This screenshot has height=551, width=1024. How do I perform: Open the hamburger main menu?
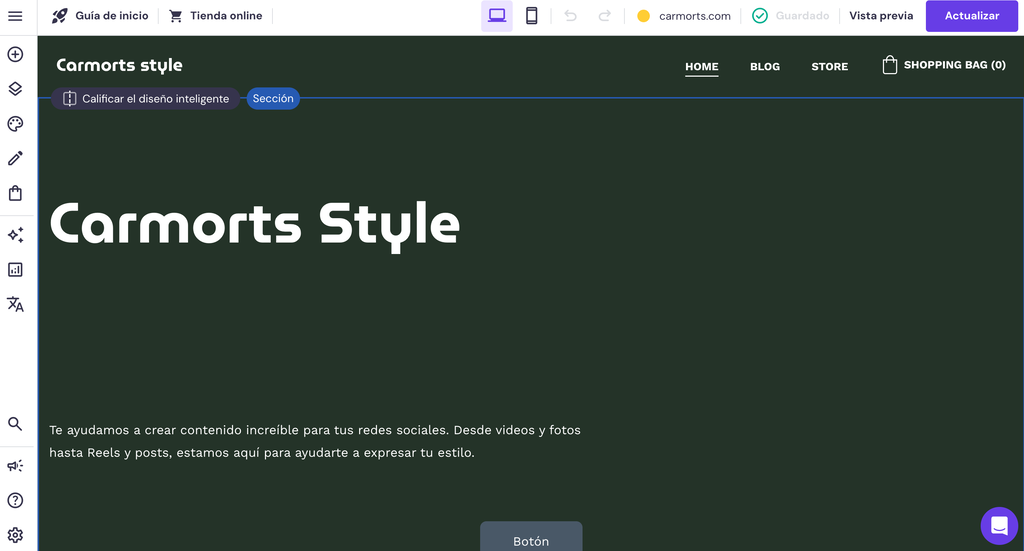point(15,16)
